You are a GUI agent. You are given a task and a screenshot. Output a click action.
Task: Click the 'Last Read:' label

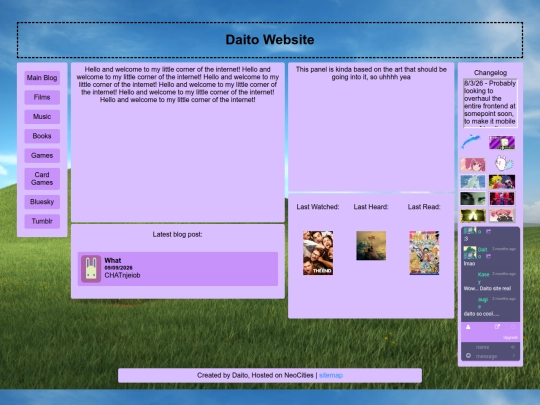[x=424, y=207]
